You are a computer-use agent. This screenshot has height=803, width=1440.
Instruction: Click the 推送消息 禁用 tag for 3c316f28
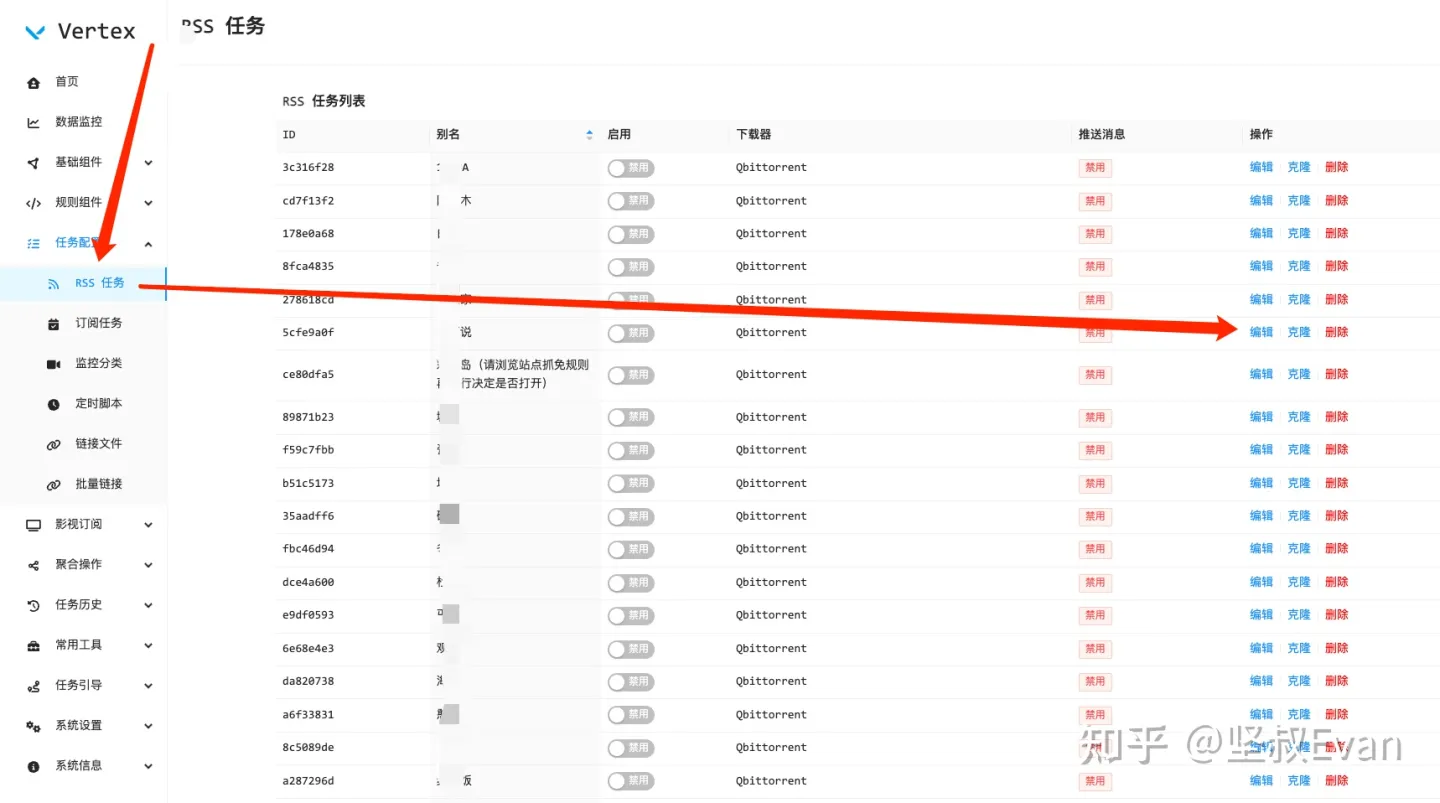point(1095,168)
